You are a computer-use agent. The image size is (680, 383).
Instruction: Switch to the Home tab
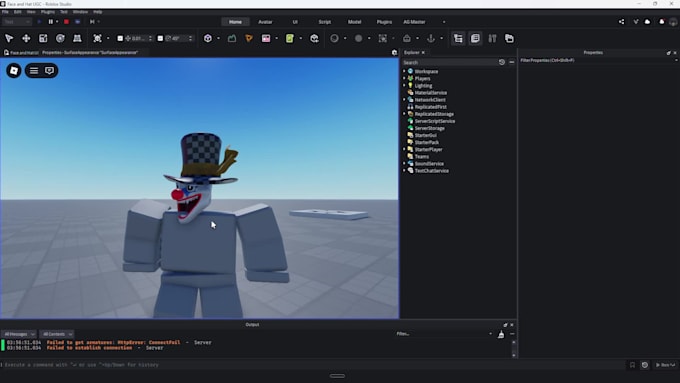(x=235, y=22)
